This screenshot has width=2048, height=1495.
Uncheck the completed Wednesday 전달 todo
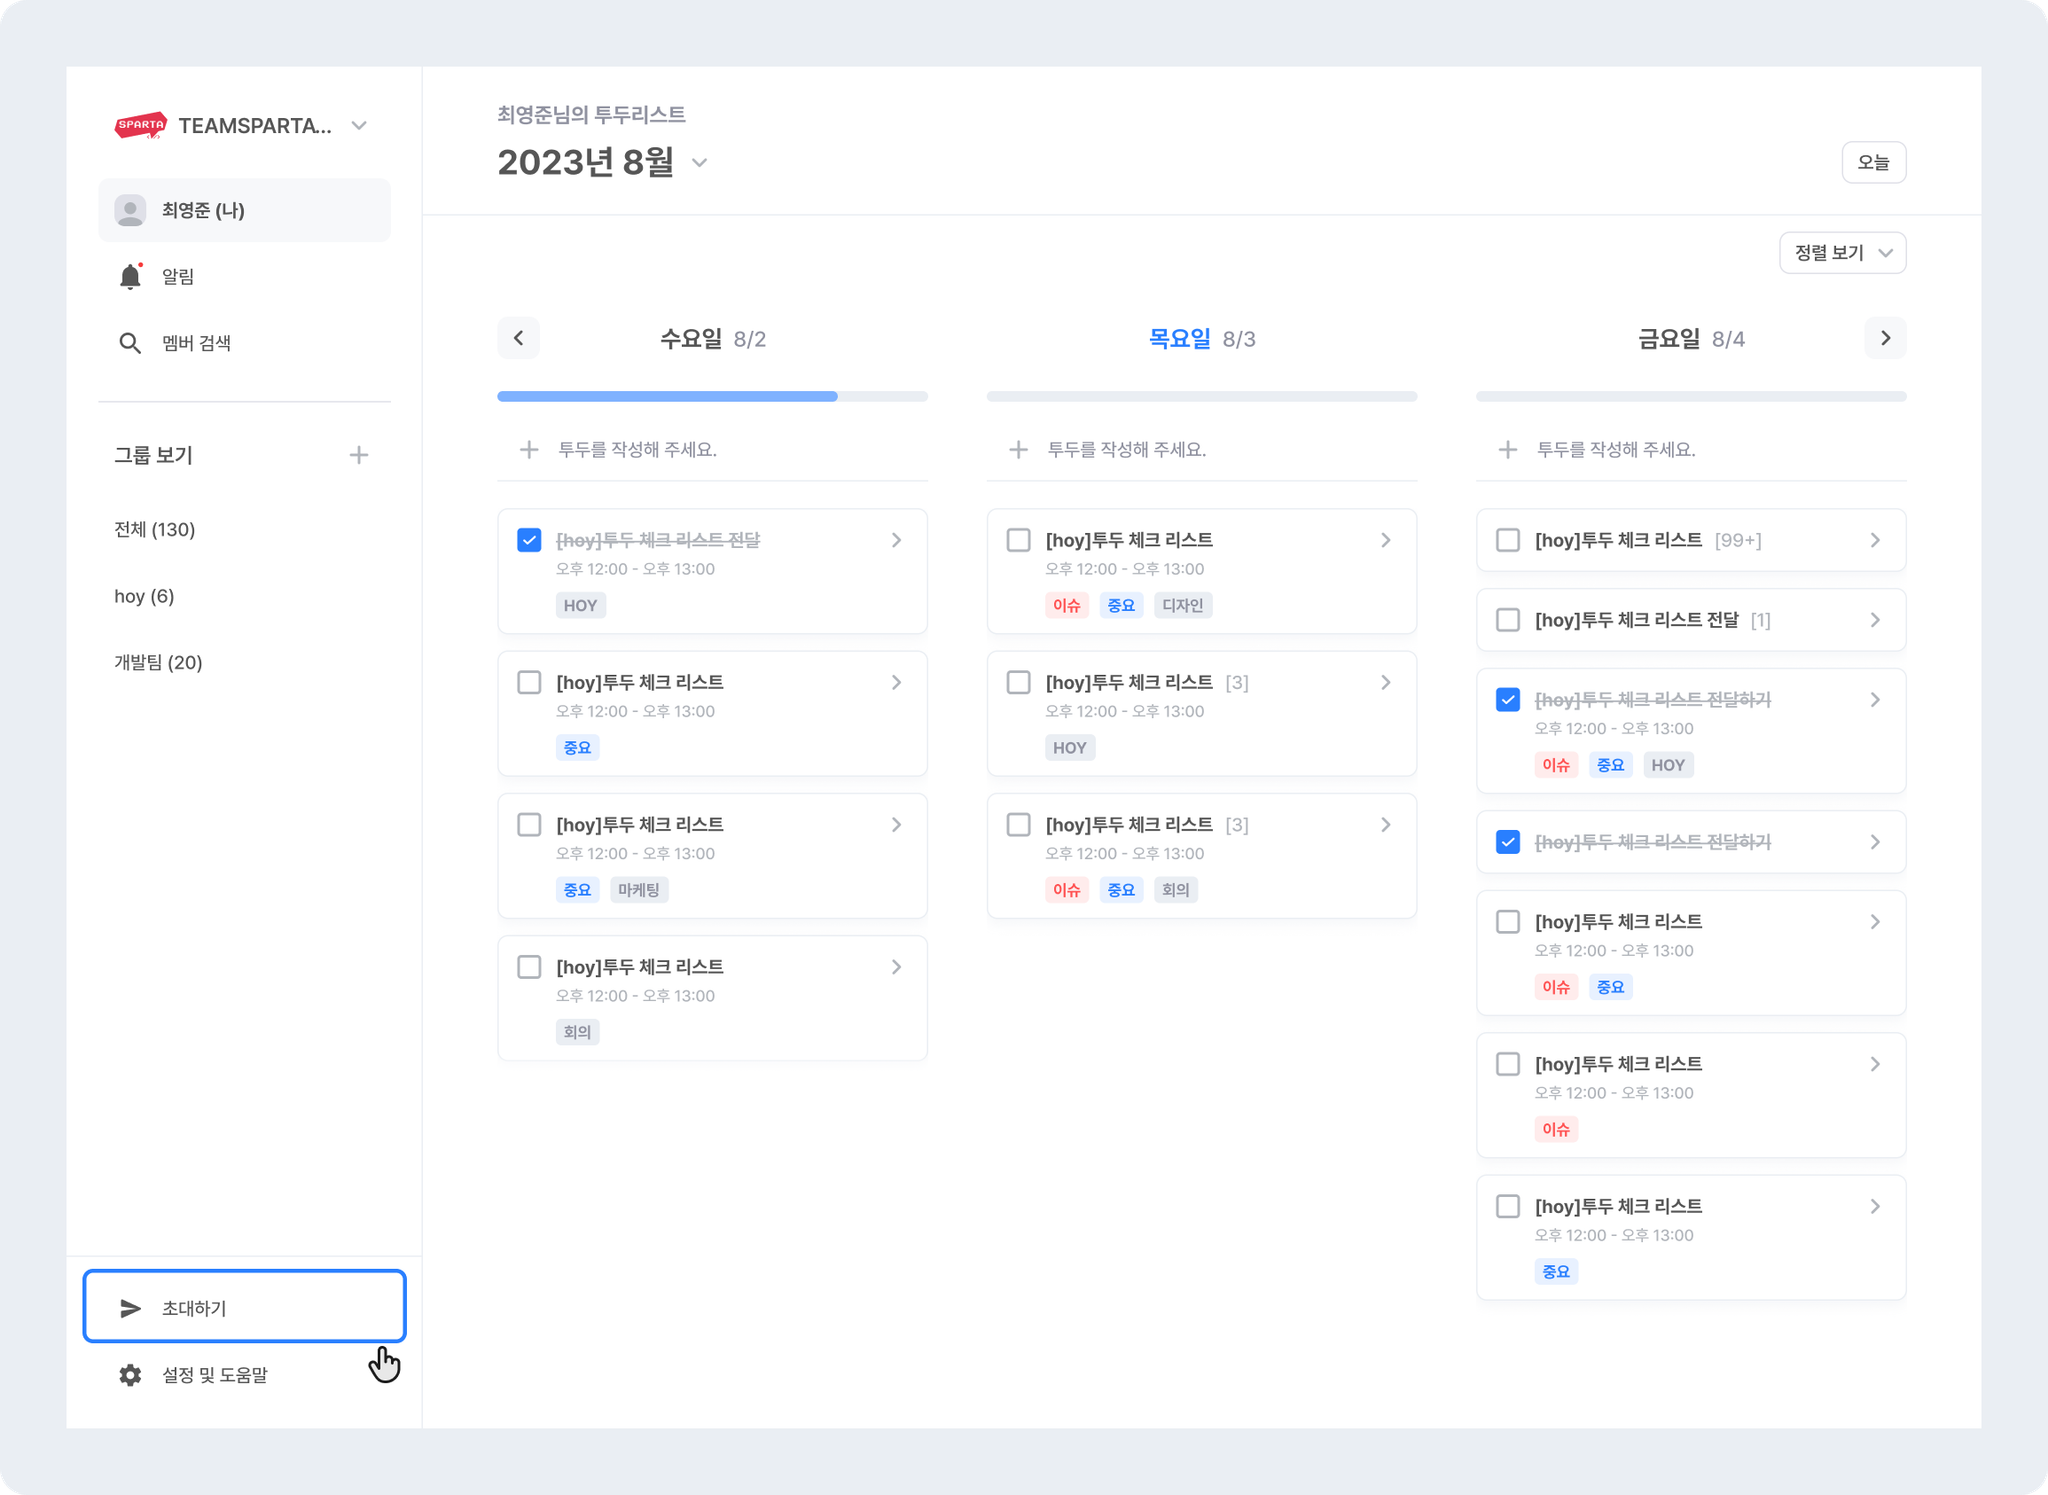[529, 540]
